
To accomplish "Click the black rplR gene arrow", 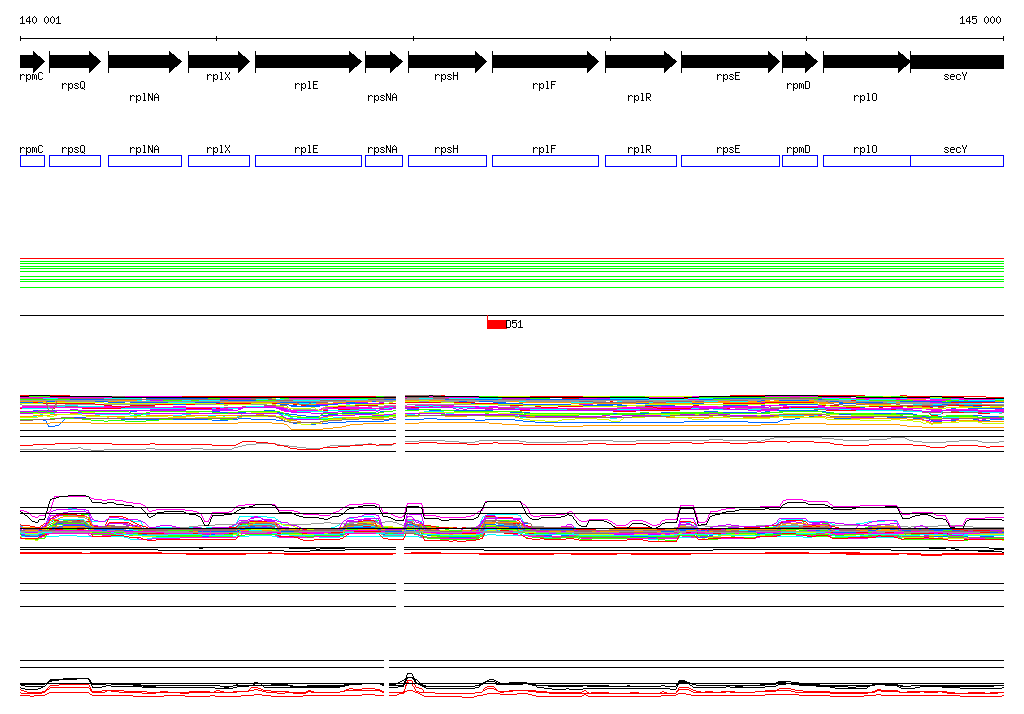I will coord(641,62).
